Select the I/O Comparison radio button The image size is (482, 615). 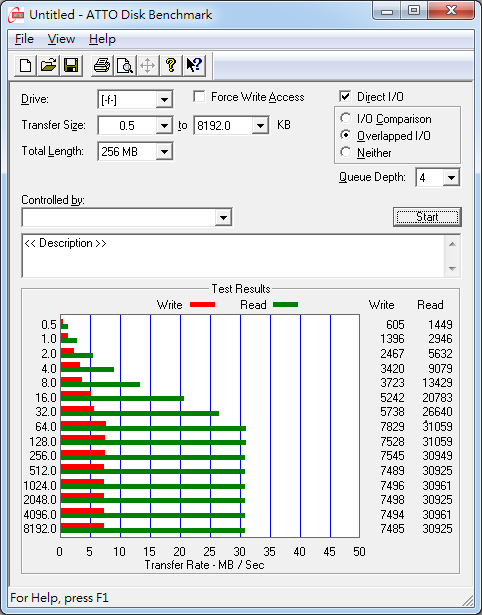pyautogui.click(x=346, y=118)
